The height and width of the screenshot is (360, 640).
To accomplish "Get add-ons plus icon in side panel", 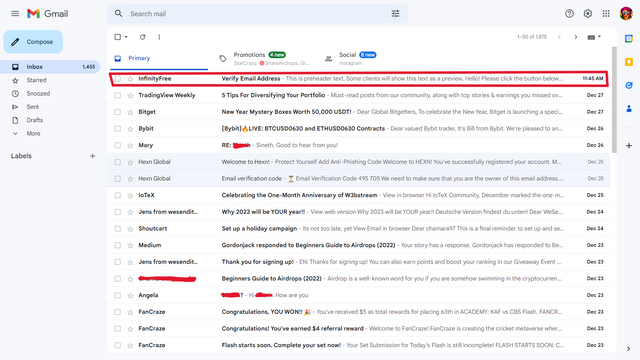I will [629, 145].
